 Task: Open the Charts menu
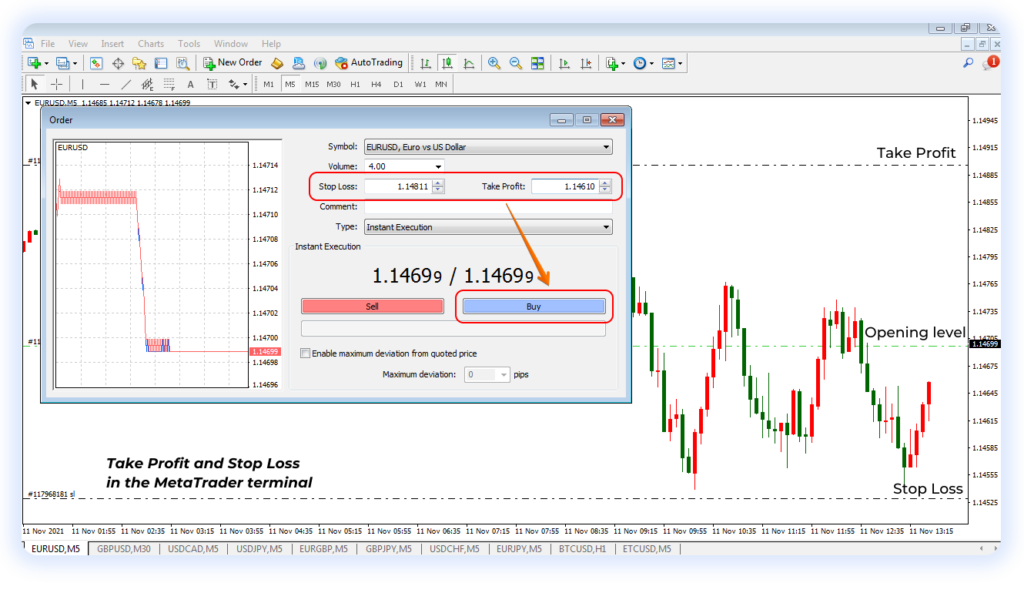pyautogui.click(x=150, y=43)
